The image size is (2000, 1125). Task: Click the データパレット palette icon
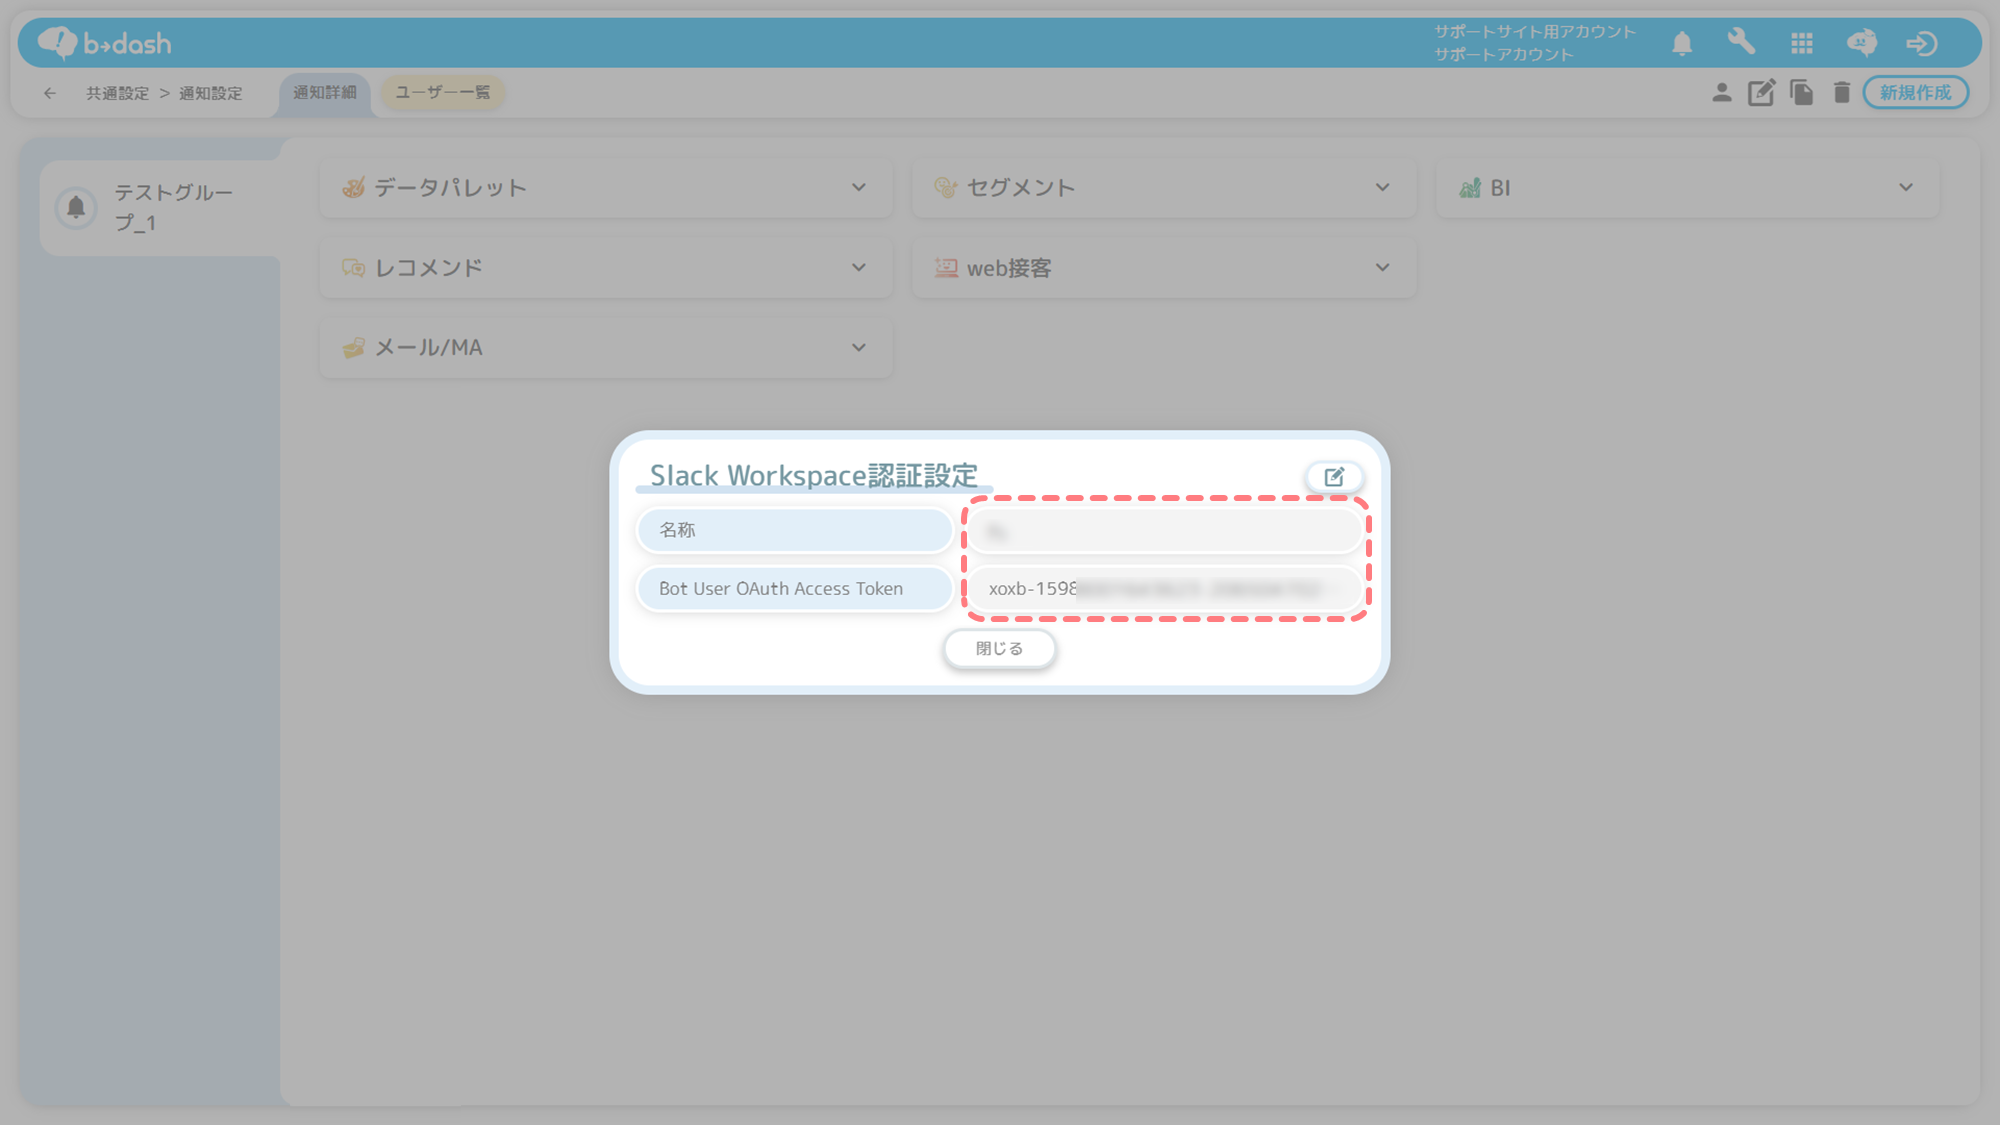tap(353, 187)
